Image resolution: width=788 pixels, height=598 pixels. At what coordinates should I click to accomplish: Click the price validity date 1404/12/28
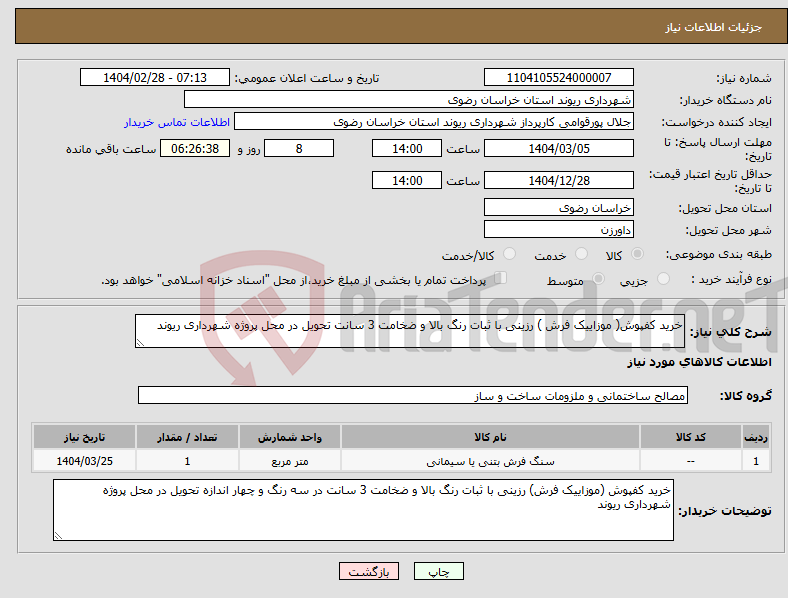(x=559, y=180)
